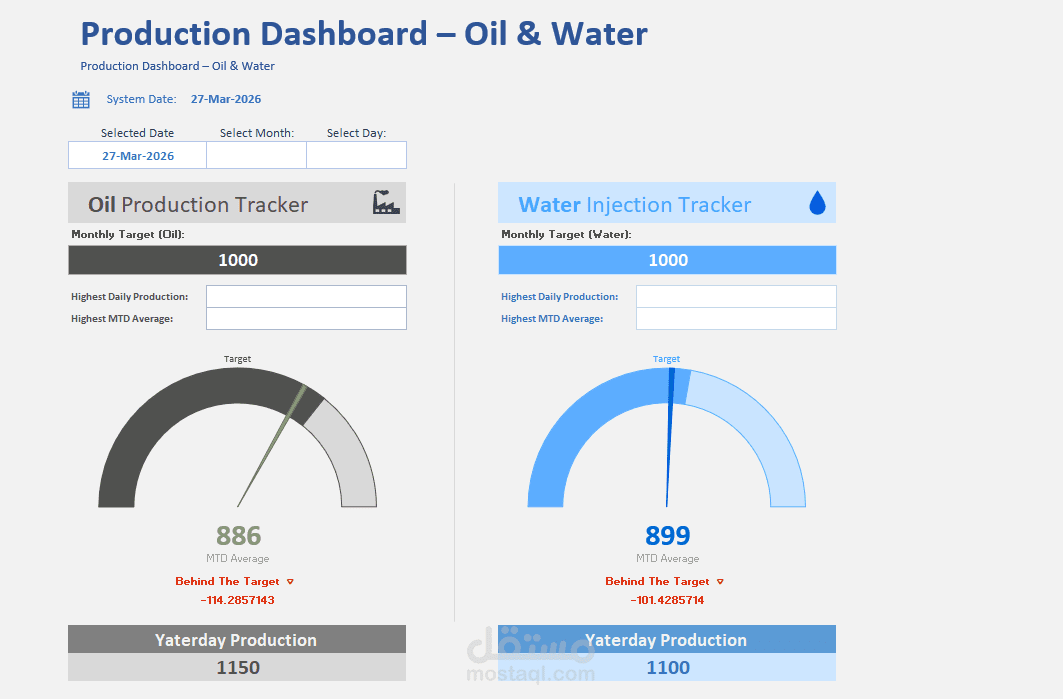1063x699 pixels.
Task: Open the Select Month dropdown cell
Action: click(x=256, y=155)
